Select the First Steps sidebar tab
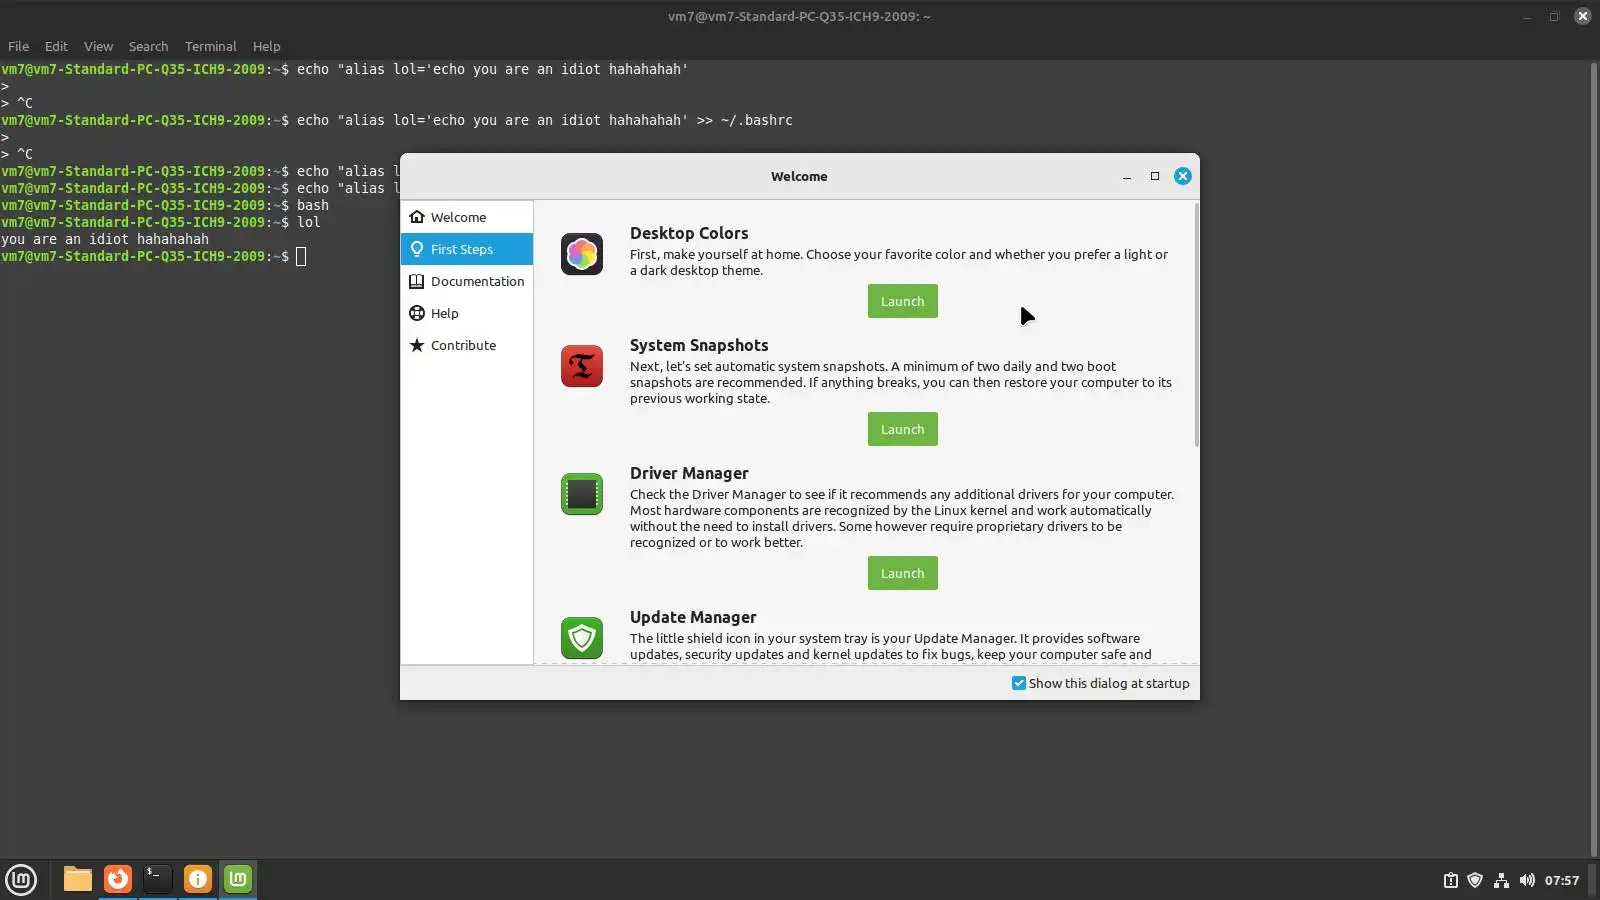 467,249
